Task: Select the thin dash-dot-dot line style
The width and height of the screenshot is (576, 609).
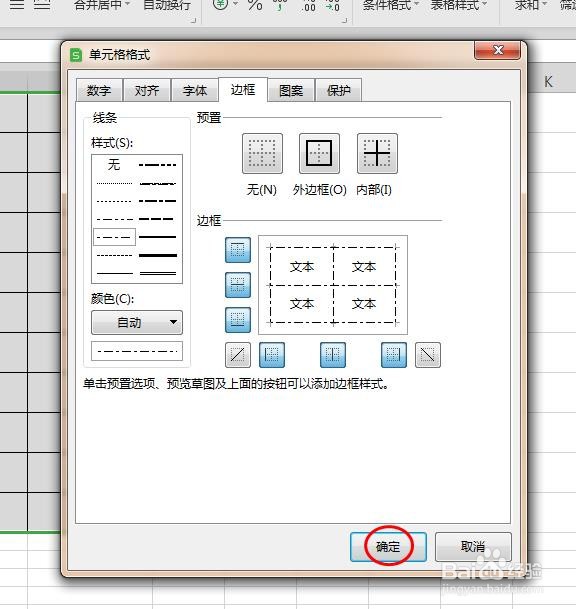Action: [114, 219]
